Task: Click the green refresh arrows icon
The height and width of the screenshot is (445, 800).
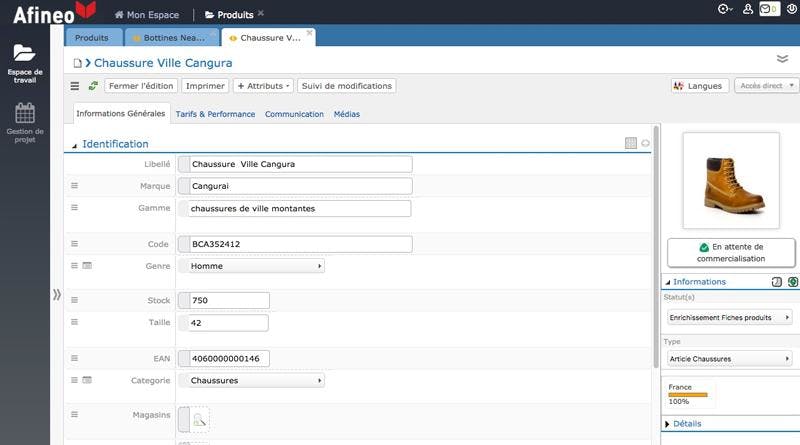Action: point(93,86)
